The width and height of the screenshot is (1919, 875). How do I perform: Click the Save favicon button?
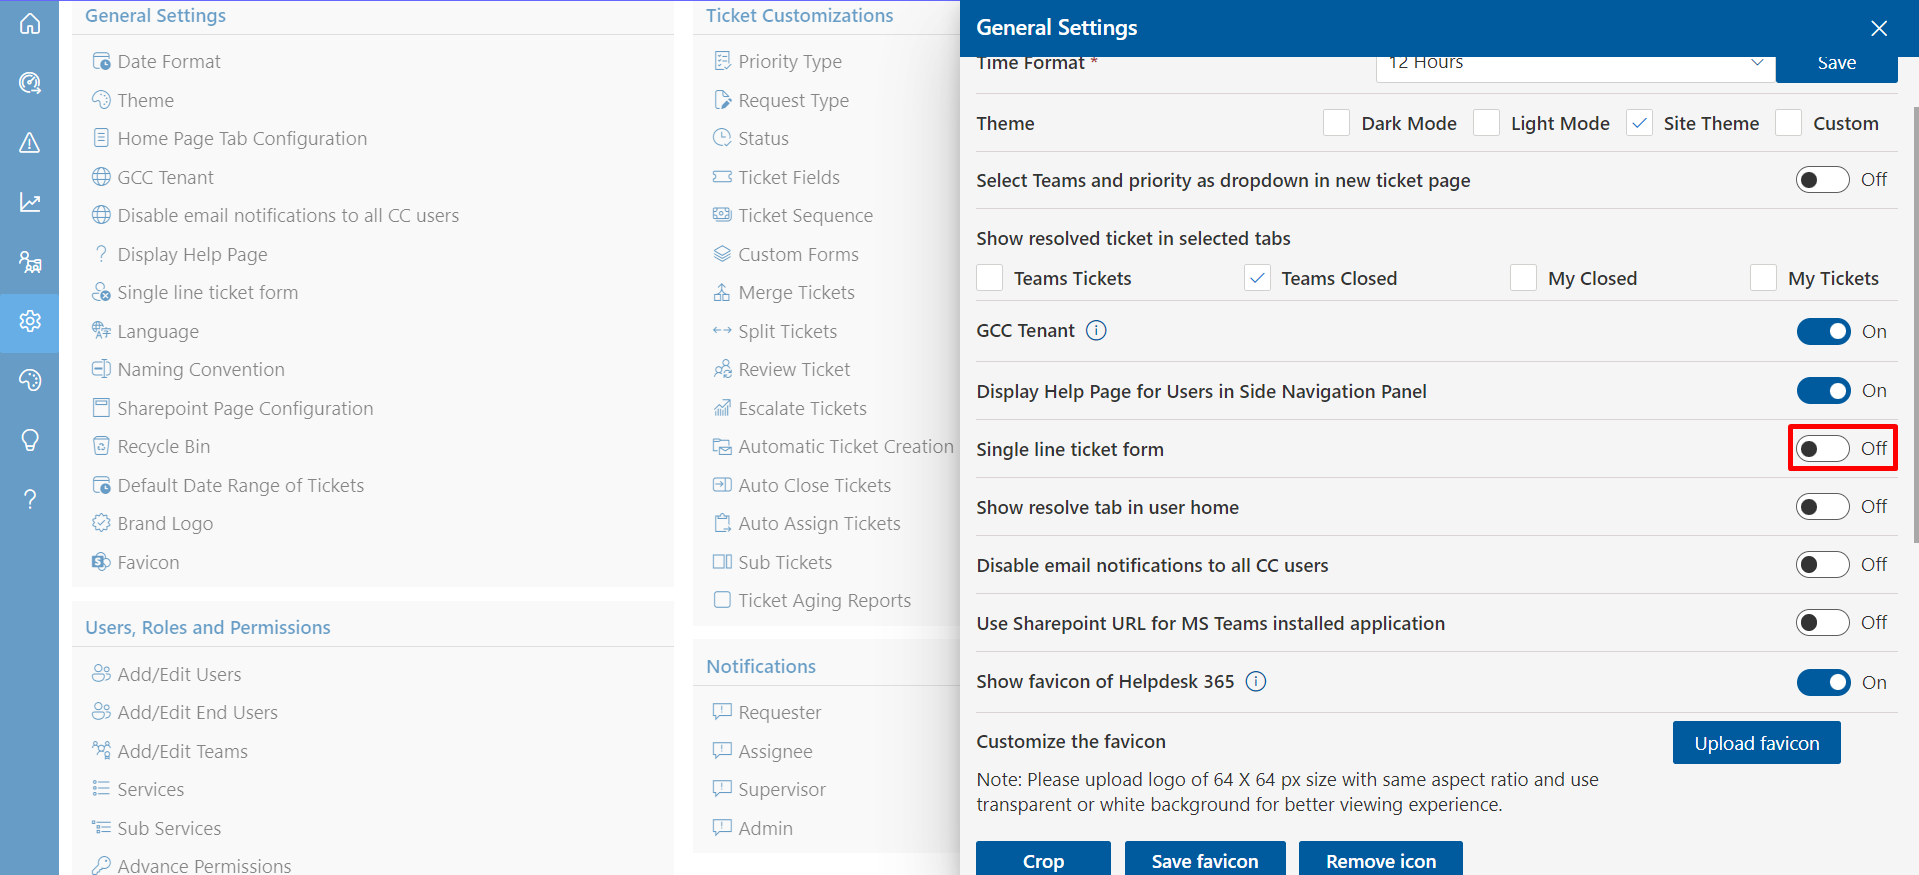pos(1205,859)
